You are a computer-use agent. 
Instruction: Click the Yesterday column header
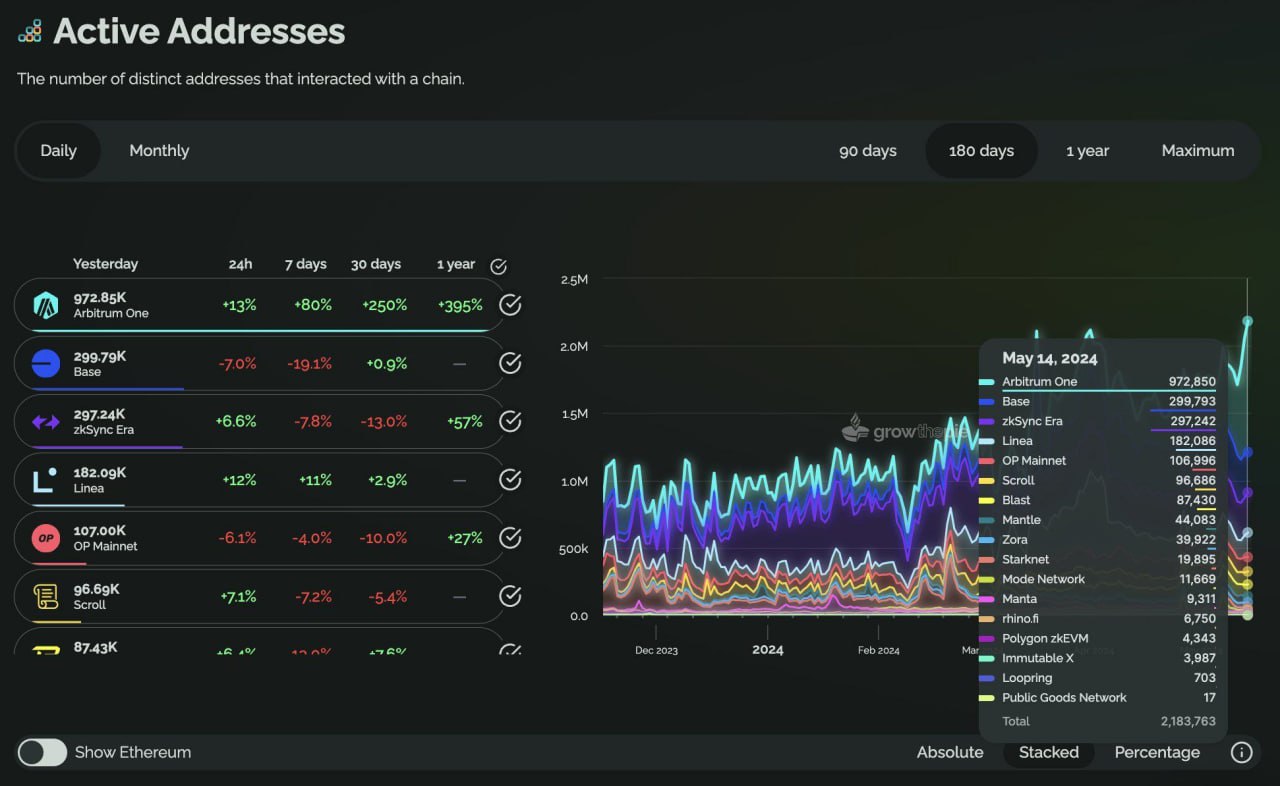click(105, 264)
